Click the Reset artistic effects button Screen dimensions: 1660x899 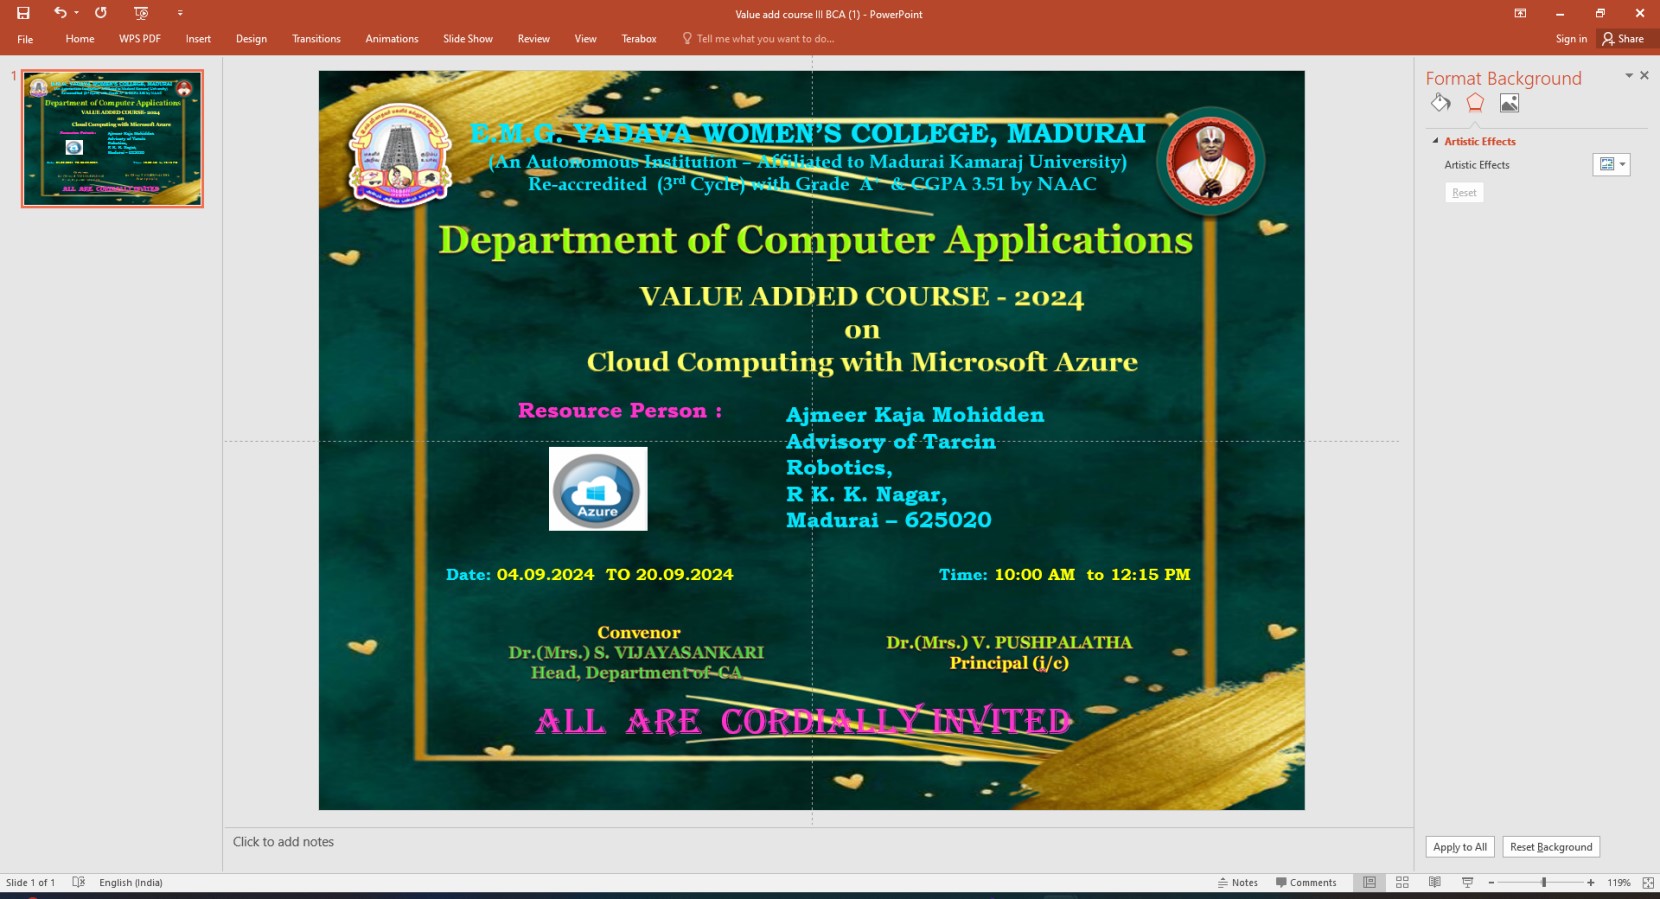tap(1464, 192)
